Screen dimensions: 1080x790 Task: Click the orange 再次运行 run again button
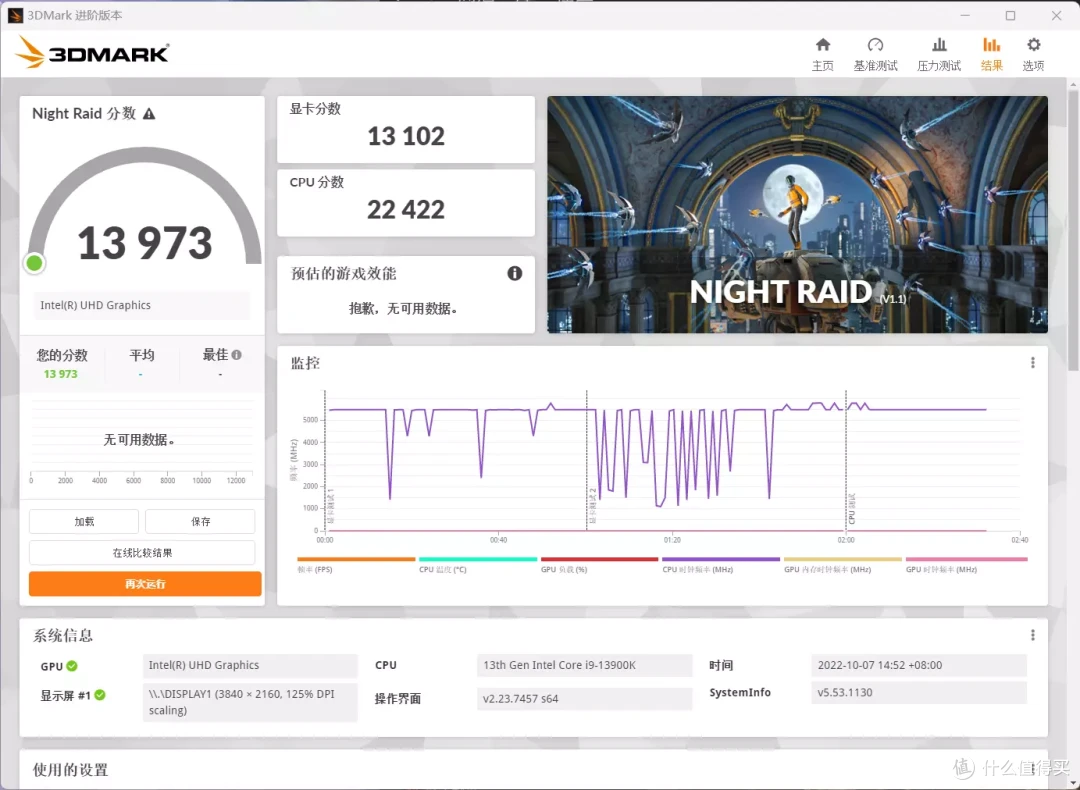tap(145, 583)
